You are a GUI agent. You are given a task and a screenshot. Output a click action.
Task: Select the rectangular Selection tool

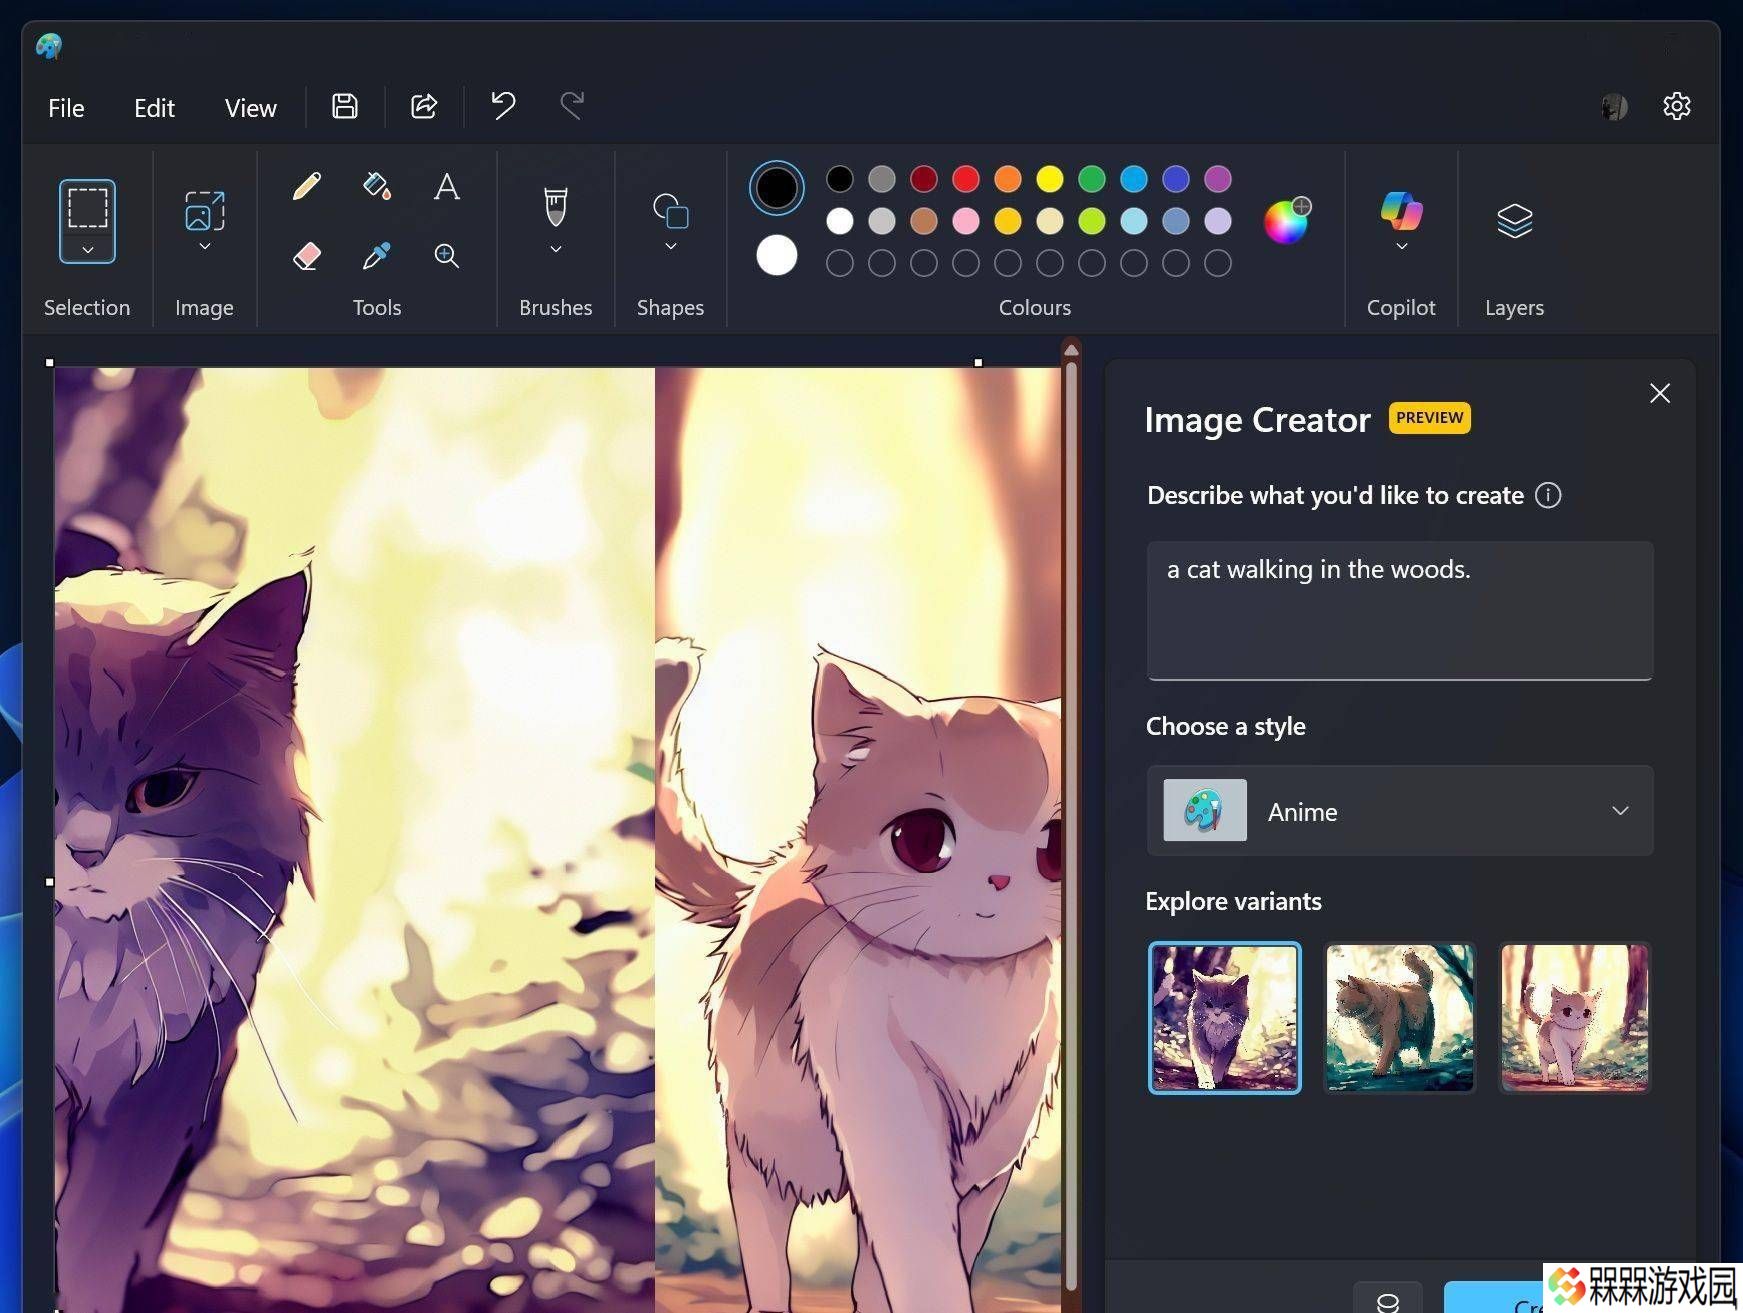tap(87, 208)
